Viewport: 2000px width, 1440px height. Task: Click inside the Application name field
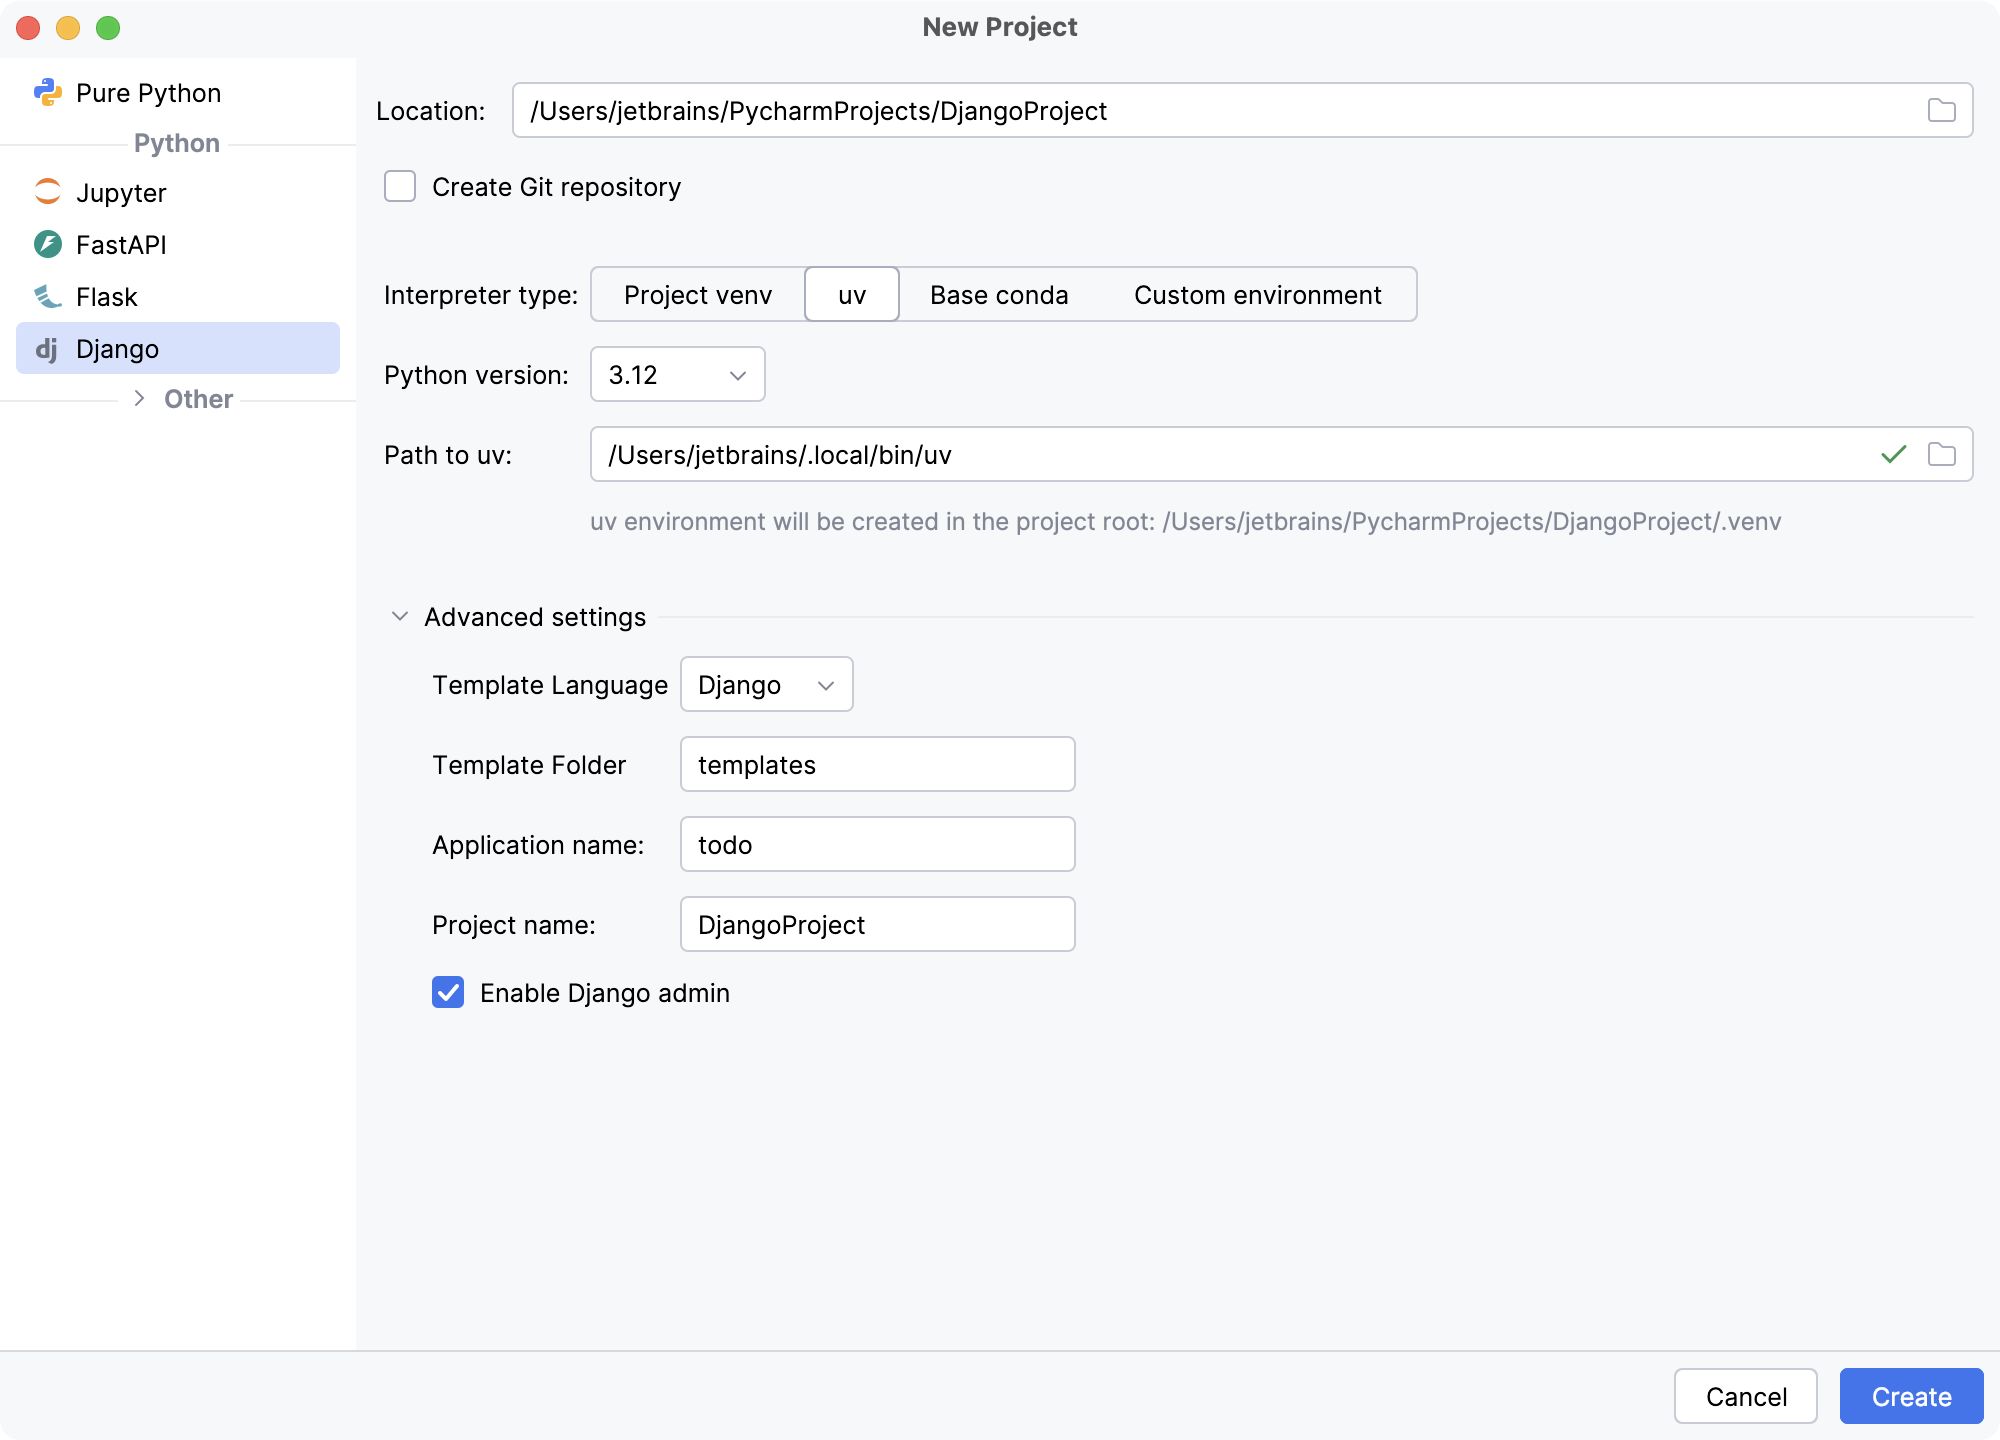(877, 844)
